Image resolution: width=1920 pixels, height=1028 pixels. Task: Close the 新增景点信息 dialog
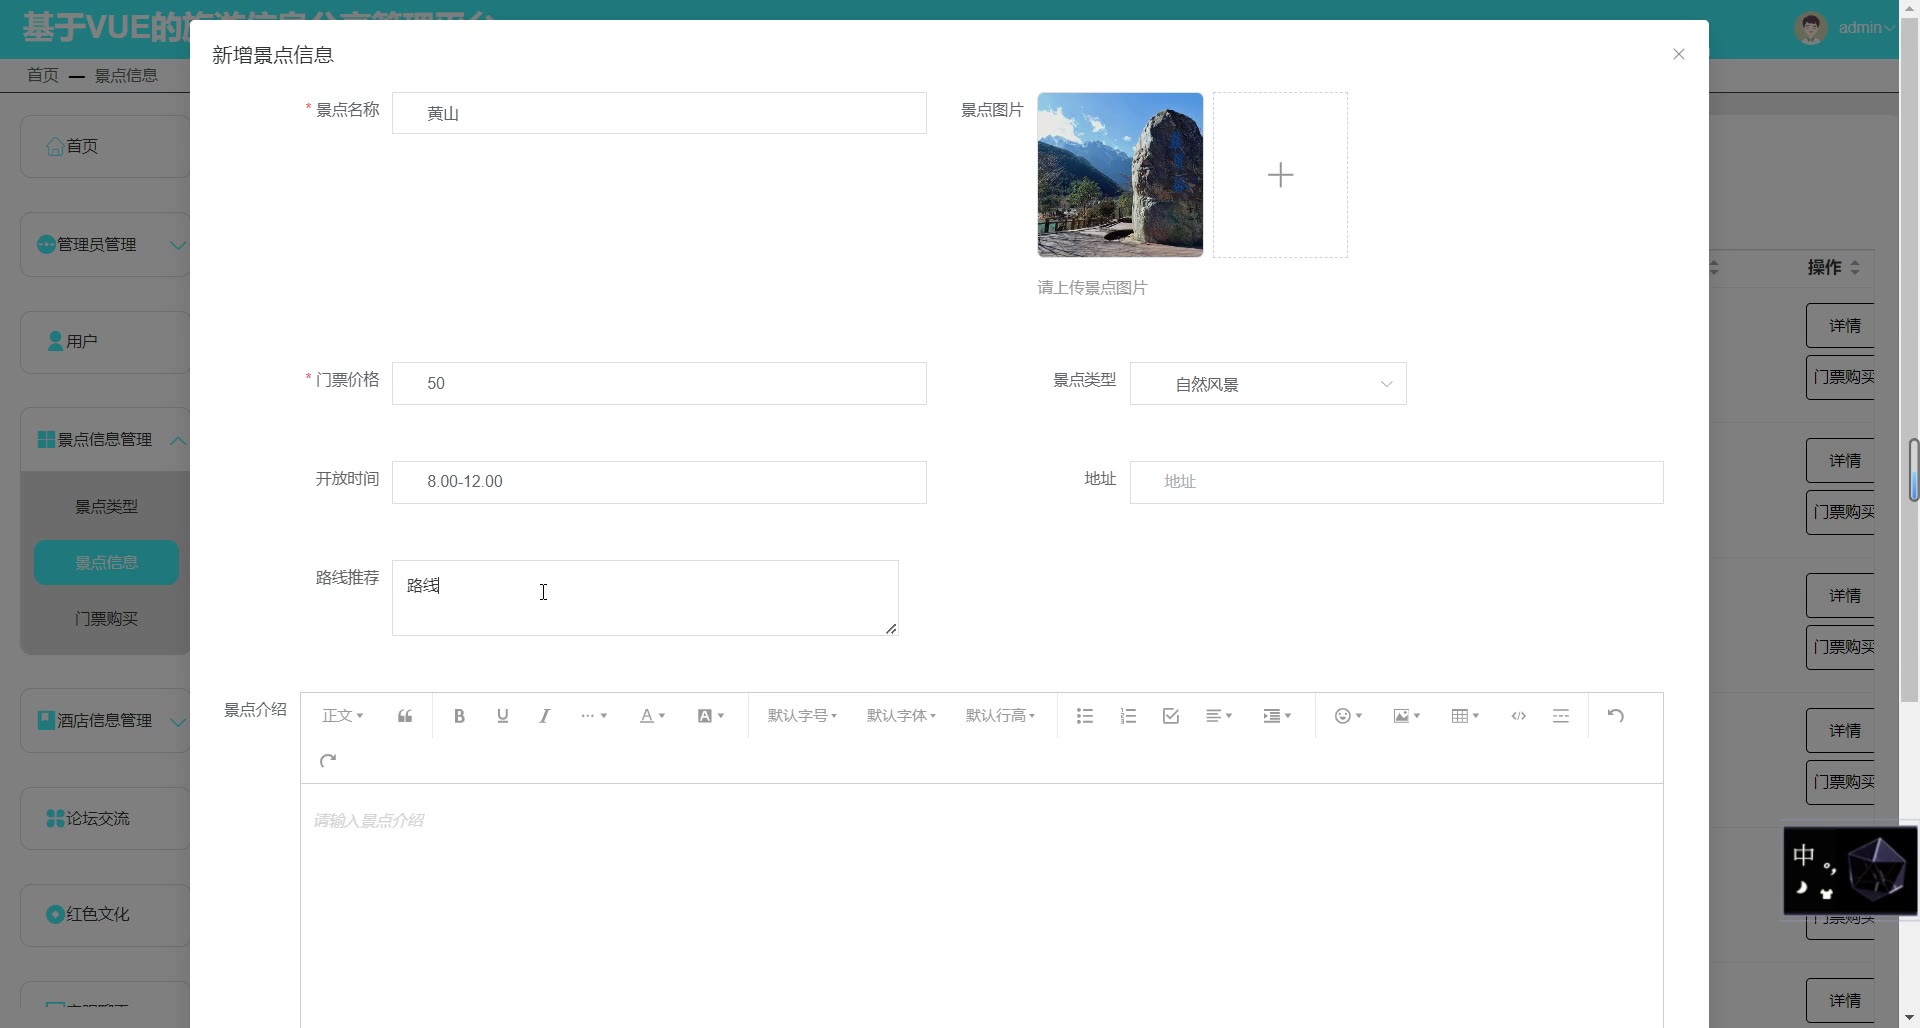pos(1679,54)
